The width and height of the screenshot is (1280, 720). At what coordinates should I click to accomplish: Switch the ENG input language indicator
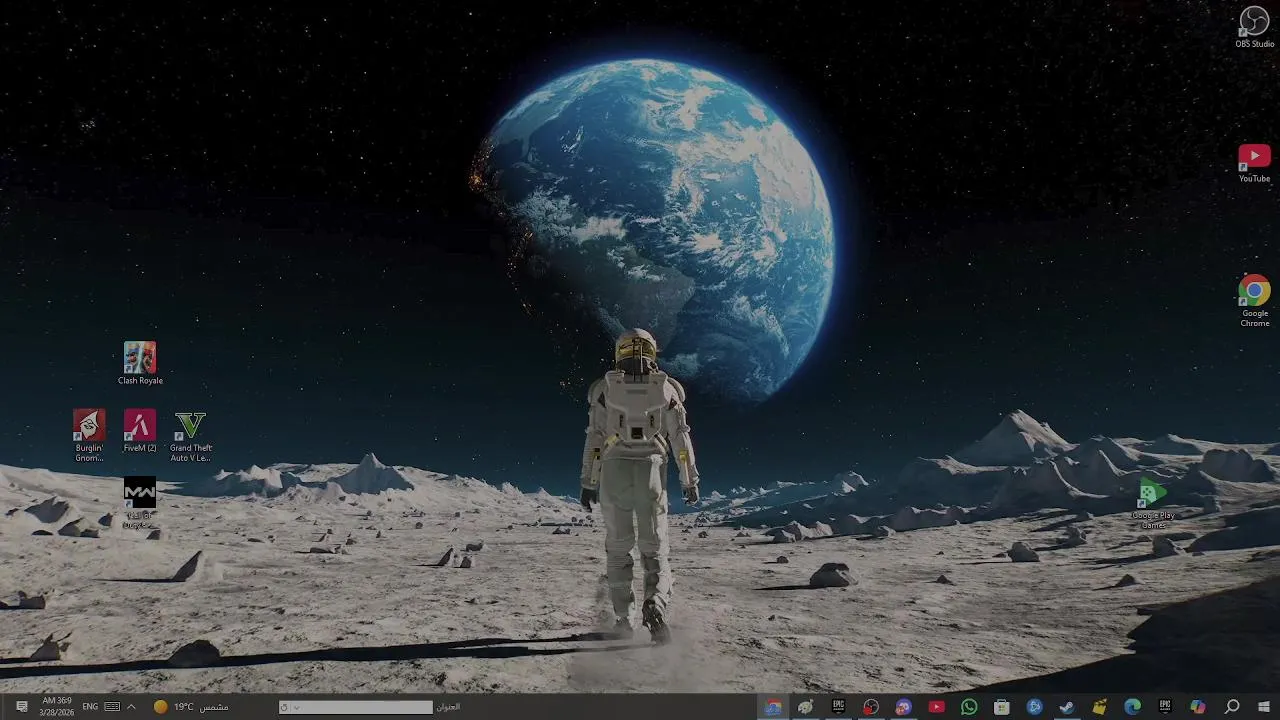pos(90,707)
